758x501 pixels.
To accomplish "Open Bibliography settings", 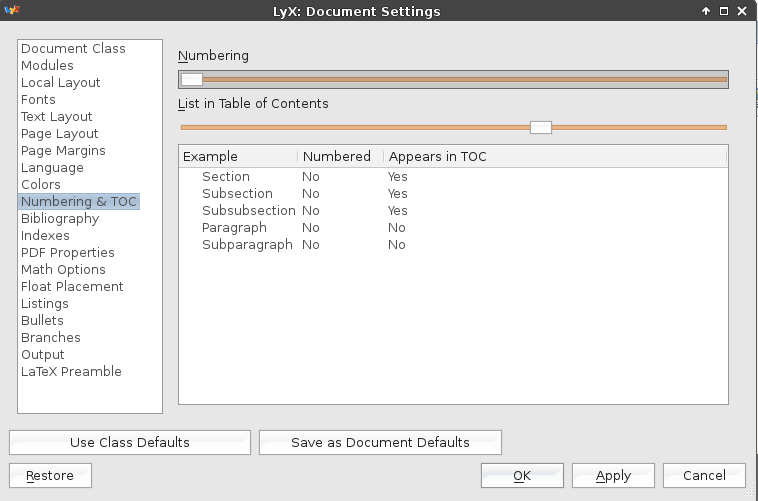I will [60, 219].
